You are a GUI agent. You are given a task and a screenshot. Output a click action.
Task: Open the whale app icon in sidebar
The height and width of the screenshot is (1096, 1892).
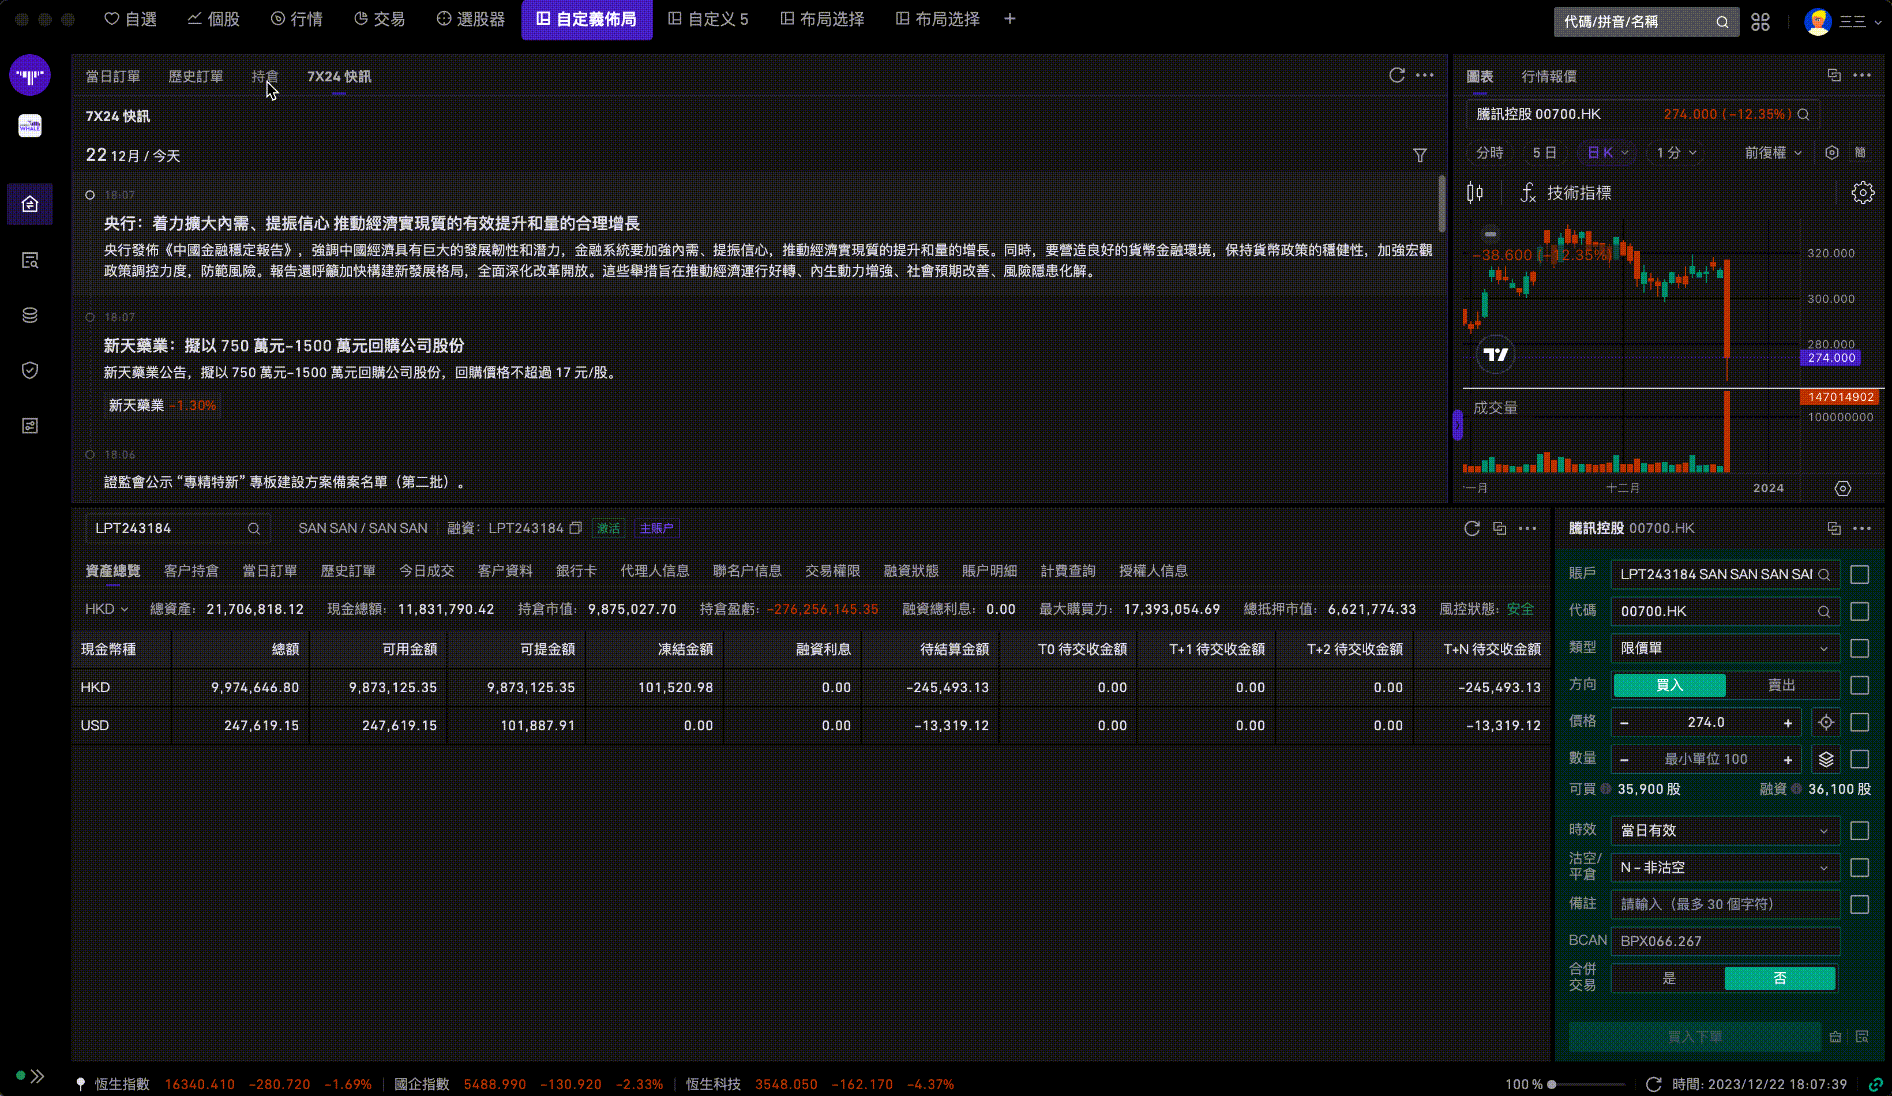coord(30,126)
